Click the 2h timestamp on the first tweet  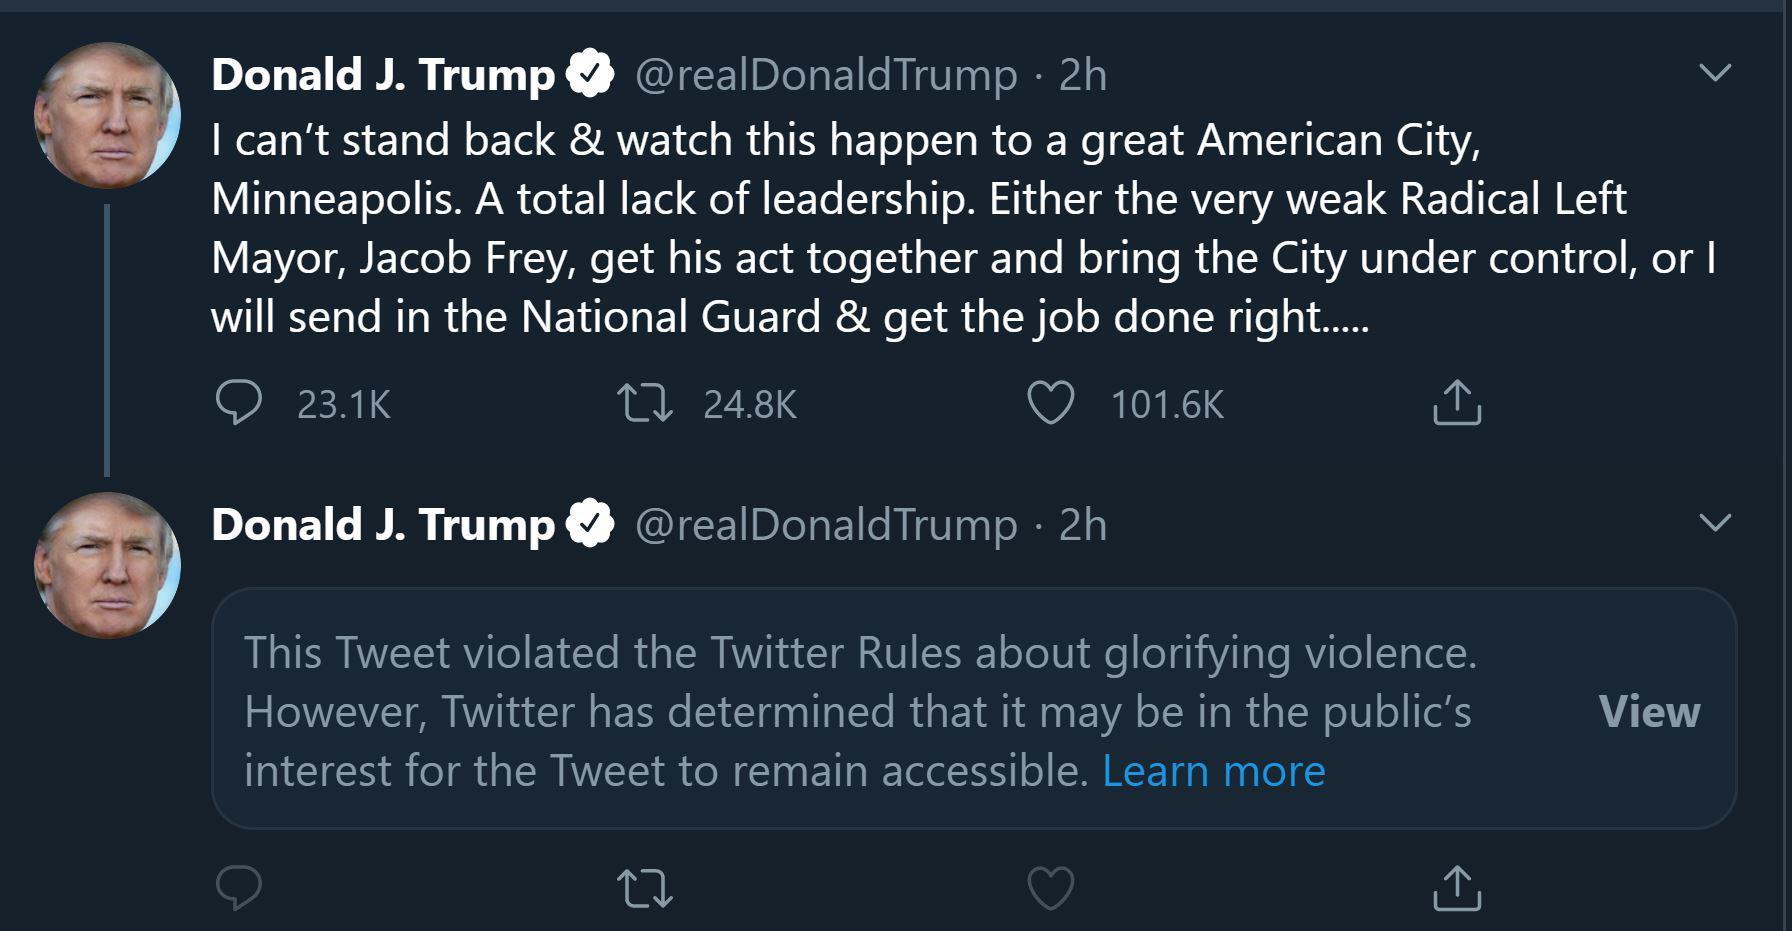coord(1082,73)
